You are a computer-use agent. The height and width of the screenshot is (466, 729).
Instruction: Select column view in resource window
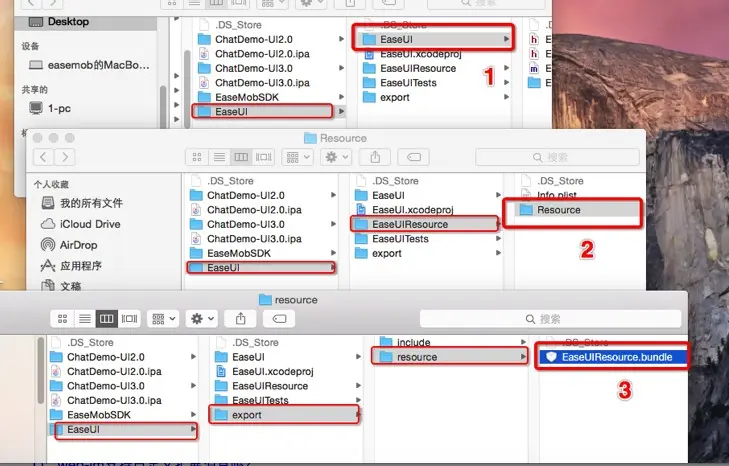pos(106,319)
